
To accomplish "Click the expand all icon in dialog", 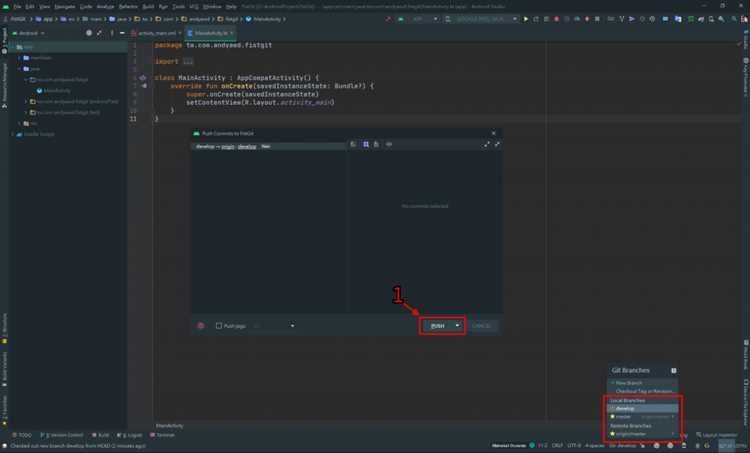I will coord(486,144).
